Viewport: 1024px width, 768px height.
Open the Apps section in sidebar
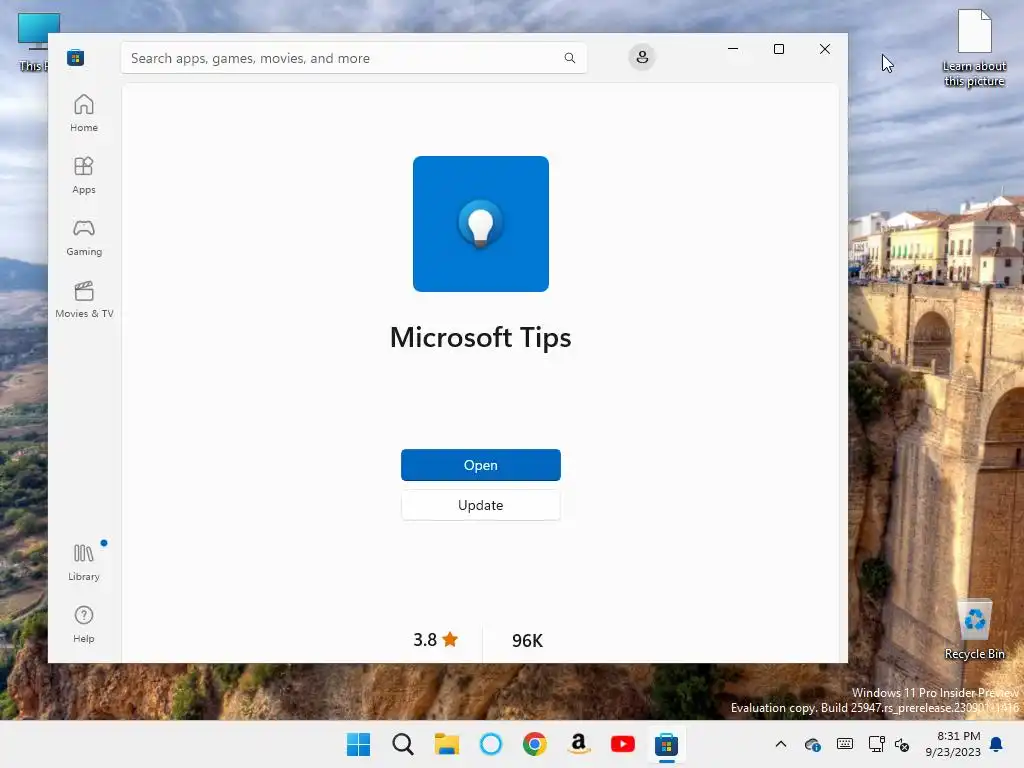[x=84, y=175]
